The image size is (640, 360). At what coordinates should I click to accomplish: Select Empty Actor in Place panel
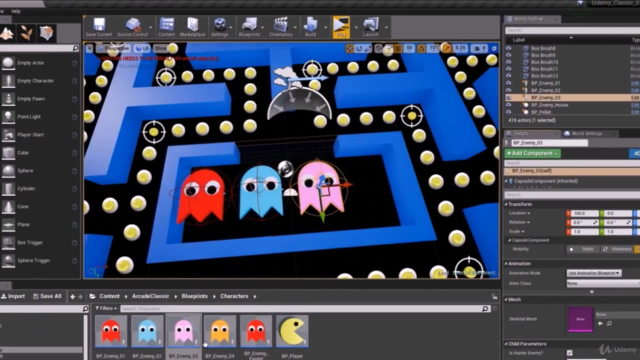pyautogui.click(x=40, y=63)
